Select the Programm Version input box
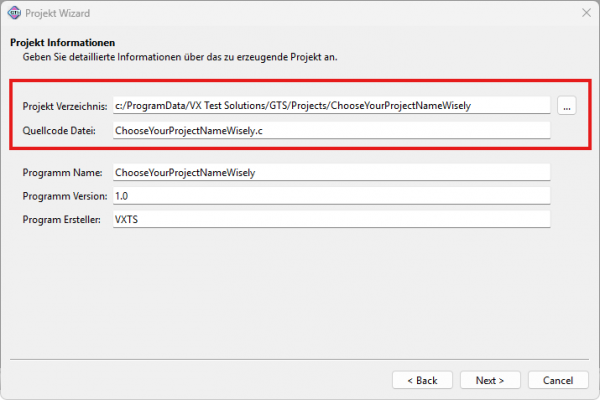This screenshot has width=600, height=400. 330,195
